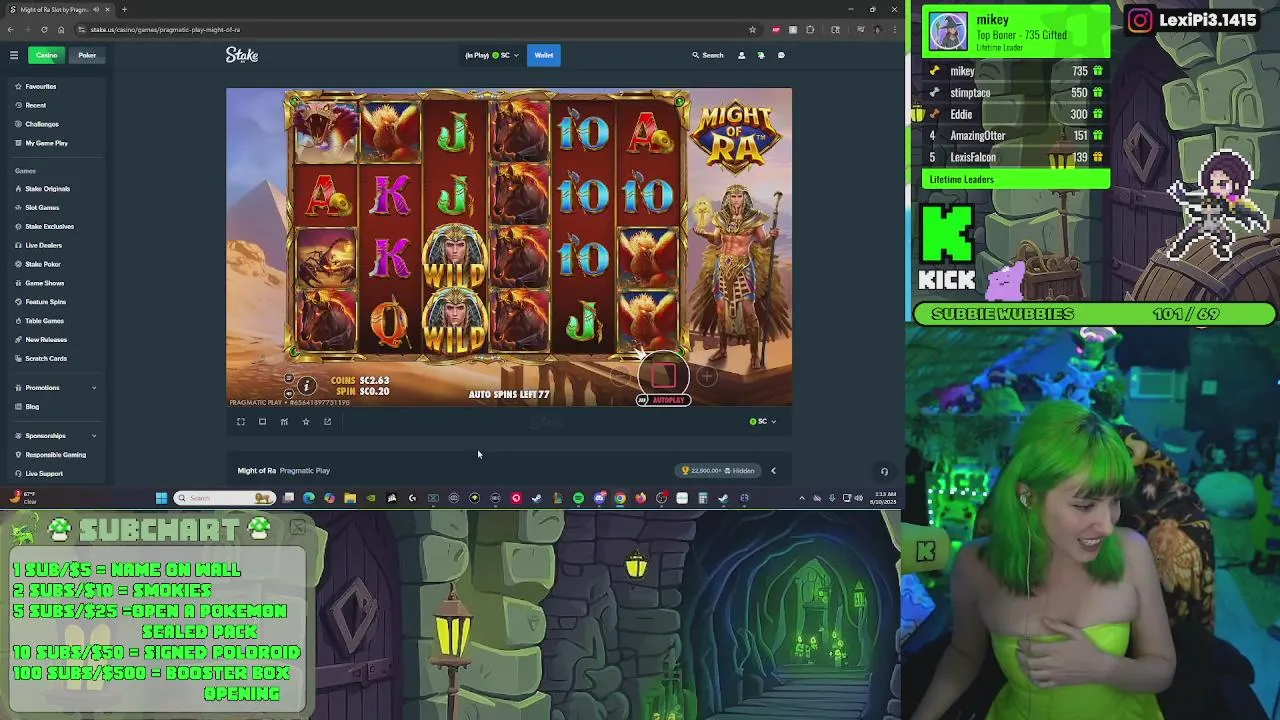
Task: Expand the Sponsorships section
Action: pyautogui.click(x=56, y=435)
